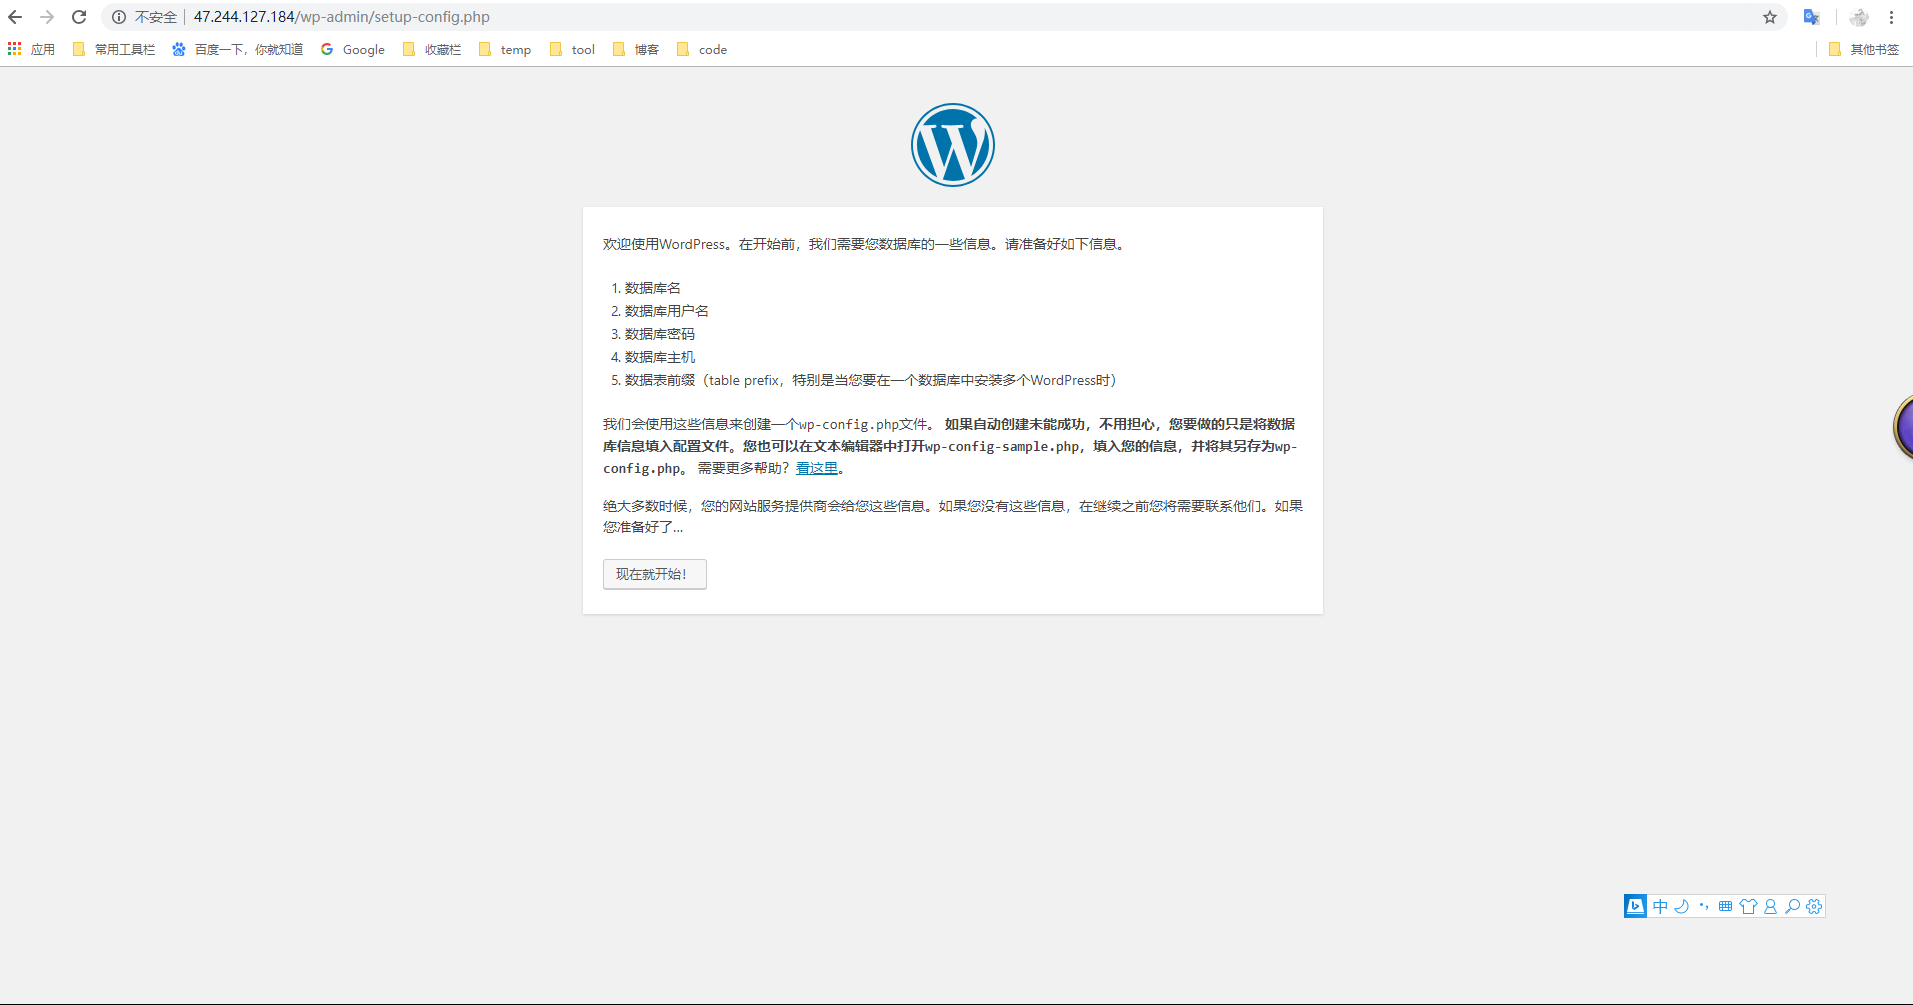The height and width of the screenshot is (1005, 1913).
Task: Open the user profile avatar
Action: [1859, 17]
